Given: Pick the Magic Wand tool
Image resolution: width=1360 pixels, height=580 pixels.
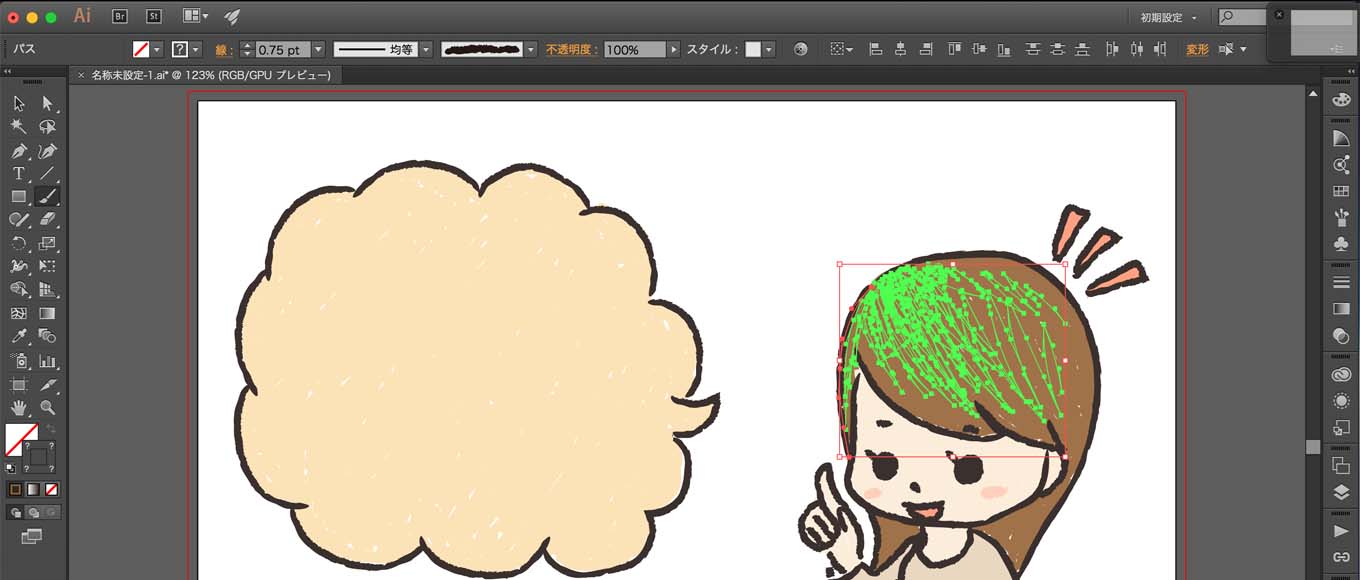Looking at the screenshot, I should (x=18, y=127).
